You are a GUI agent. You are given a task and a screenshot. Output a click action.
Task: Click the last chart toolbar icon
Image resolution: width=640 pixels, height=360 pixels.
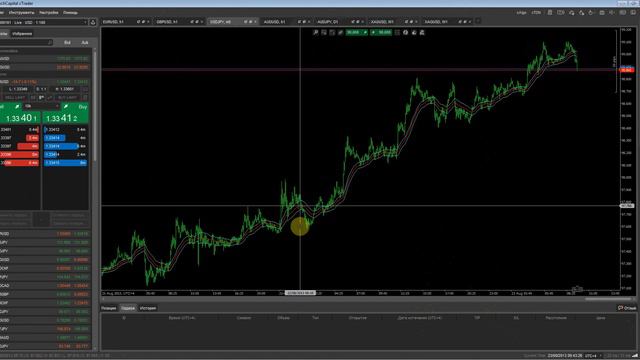[x=422, y=32]
